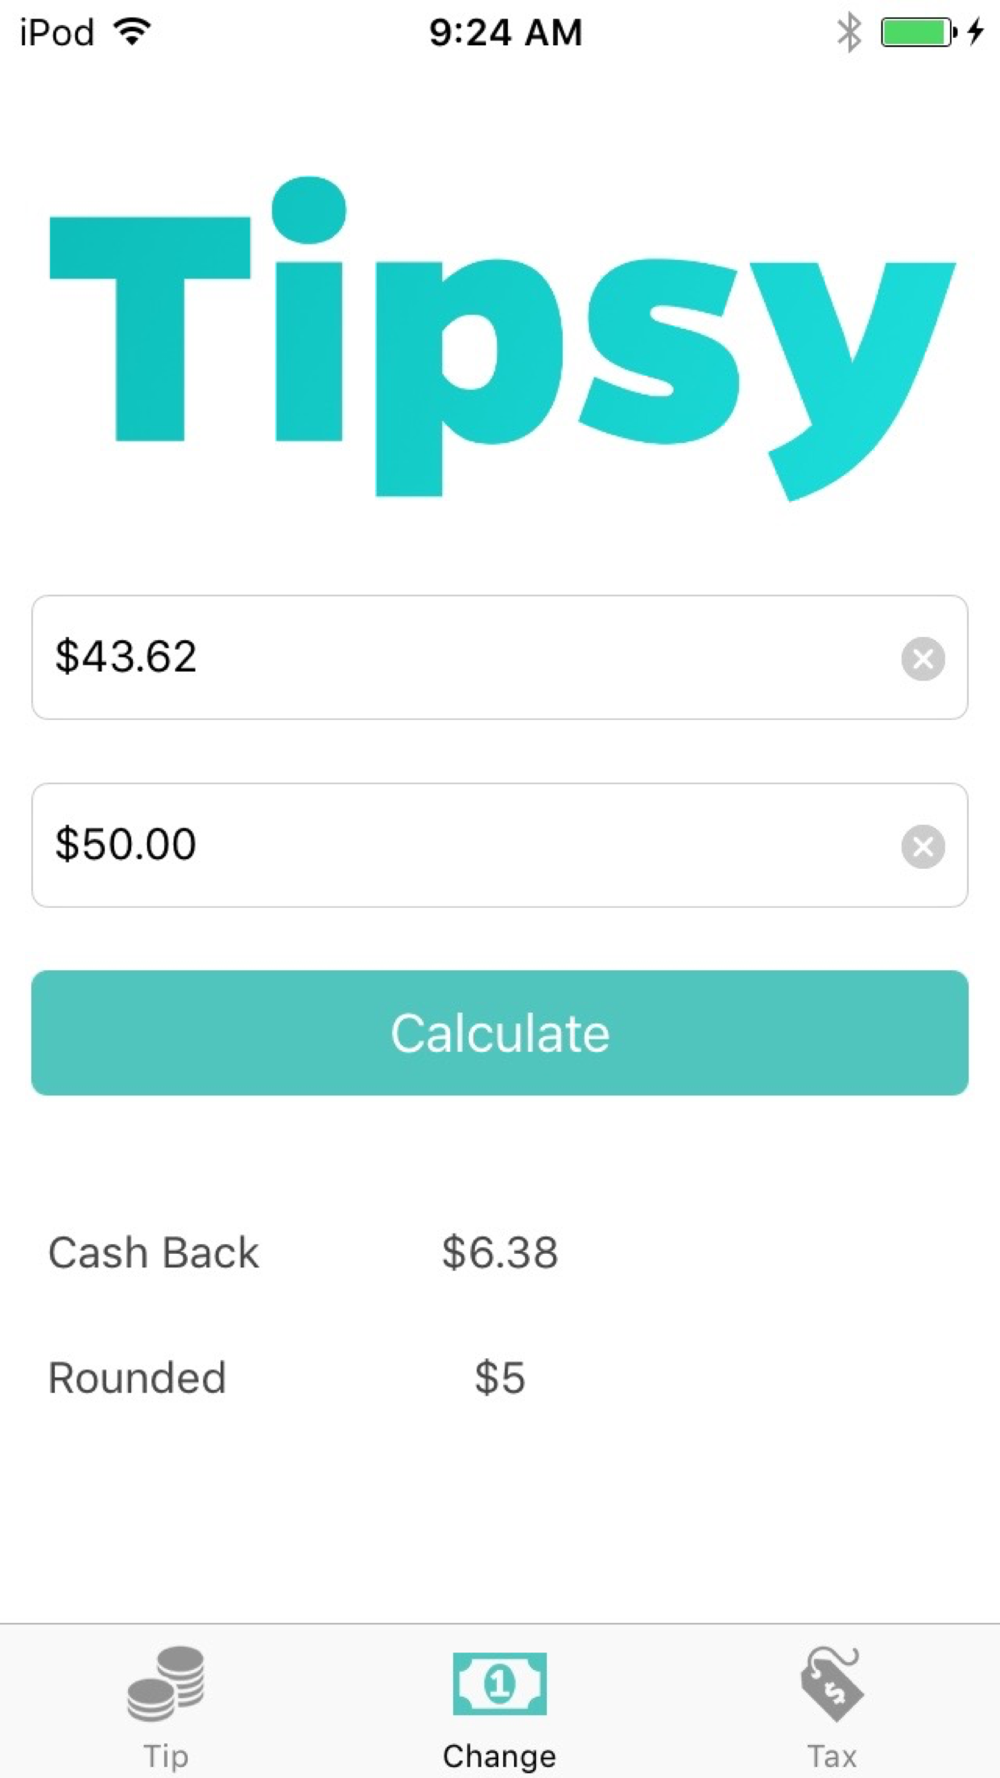The height and width of the screenshot is (1778, 1000).
Task: Tap the Tipsy logo
Action: point(503,338)
